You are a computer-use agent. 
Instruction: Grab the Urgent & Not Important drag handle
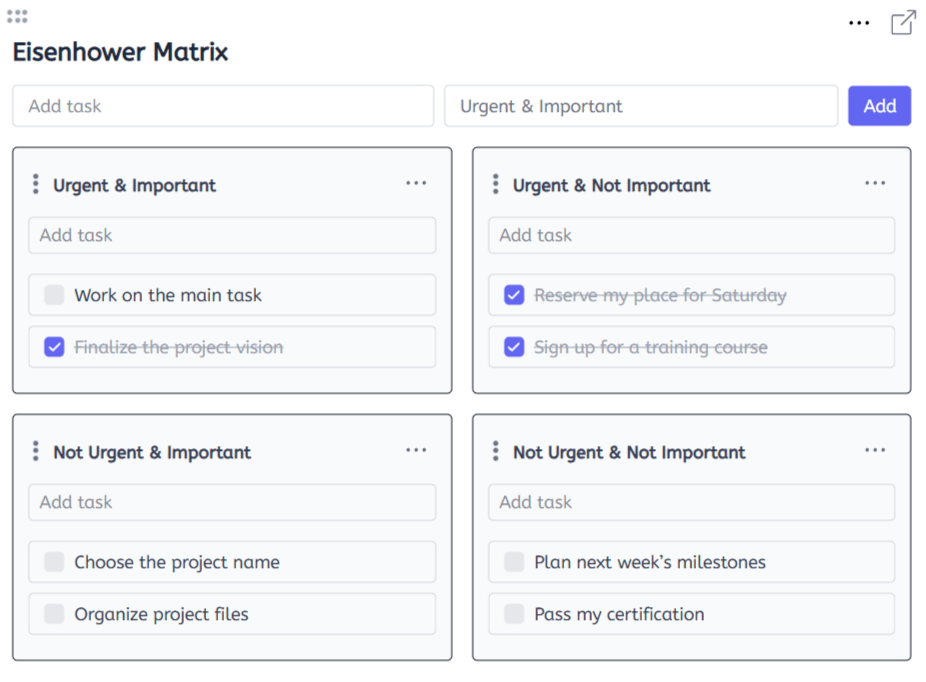[x=496, y=185]
